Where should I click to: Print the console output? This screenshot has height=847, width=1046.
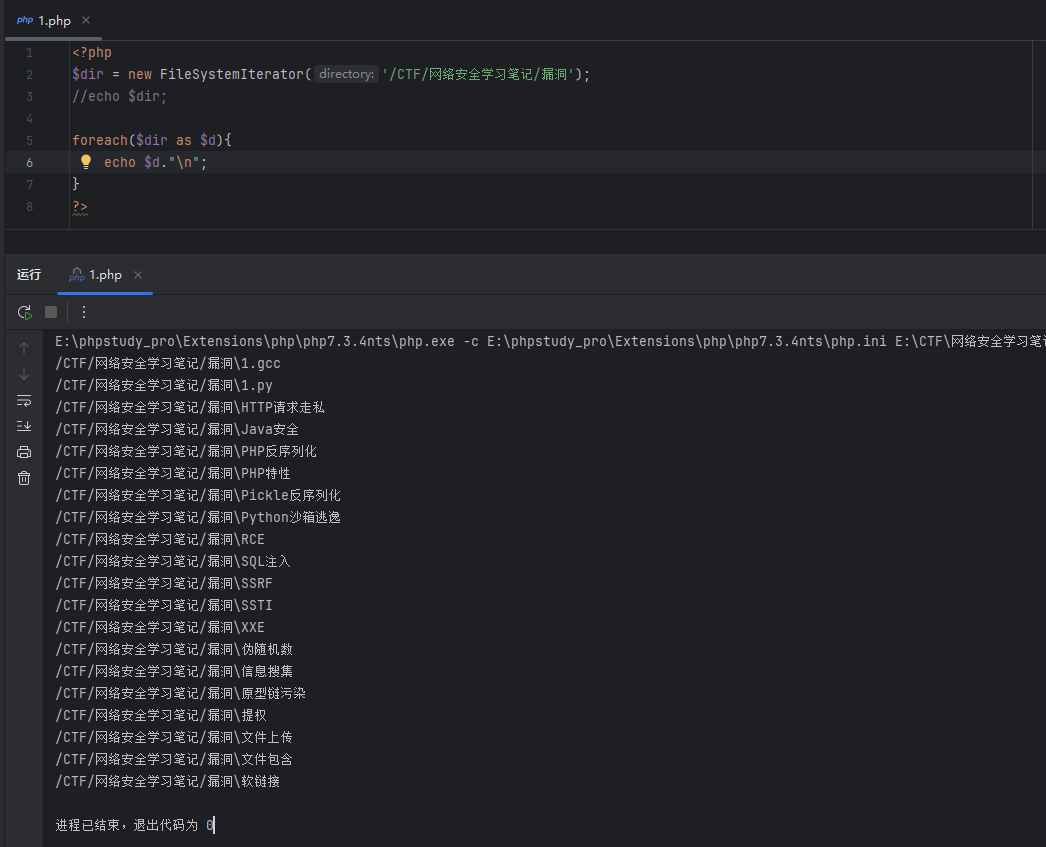24,452
